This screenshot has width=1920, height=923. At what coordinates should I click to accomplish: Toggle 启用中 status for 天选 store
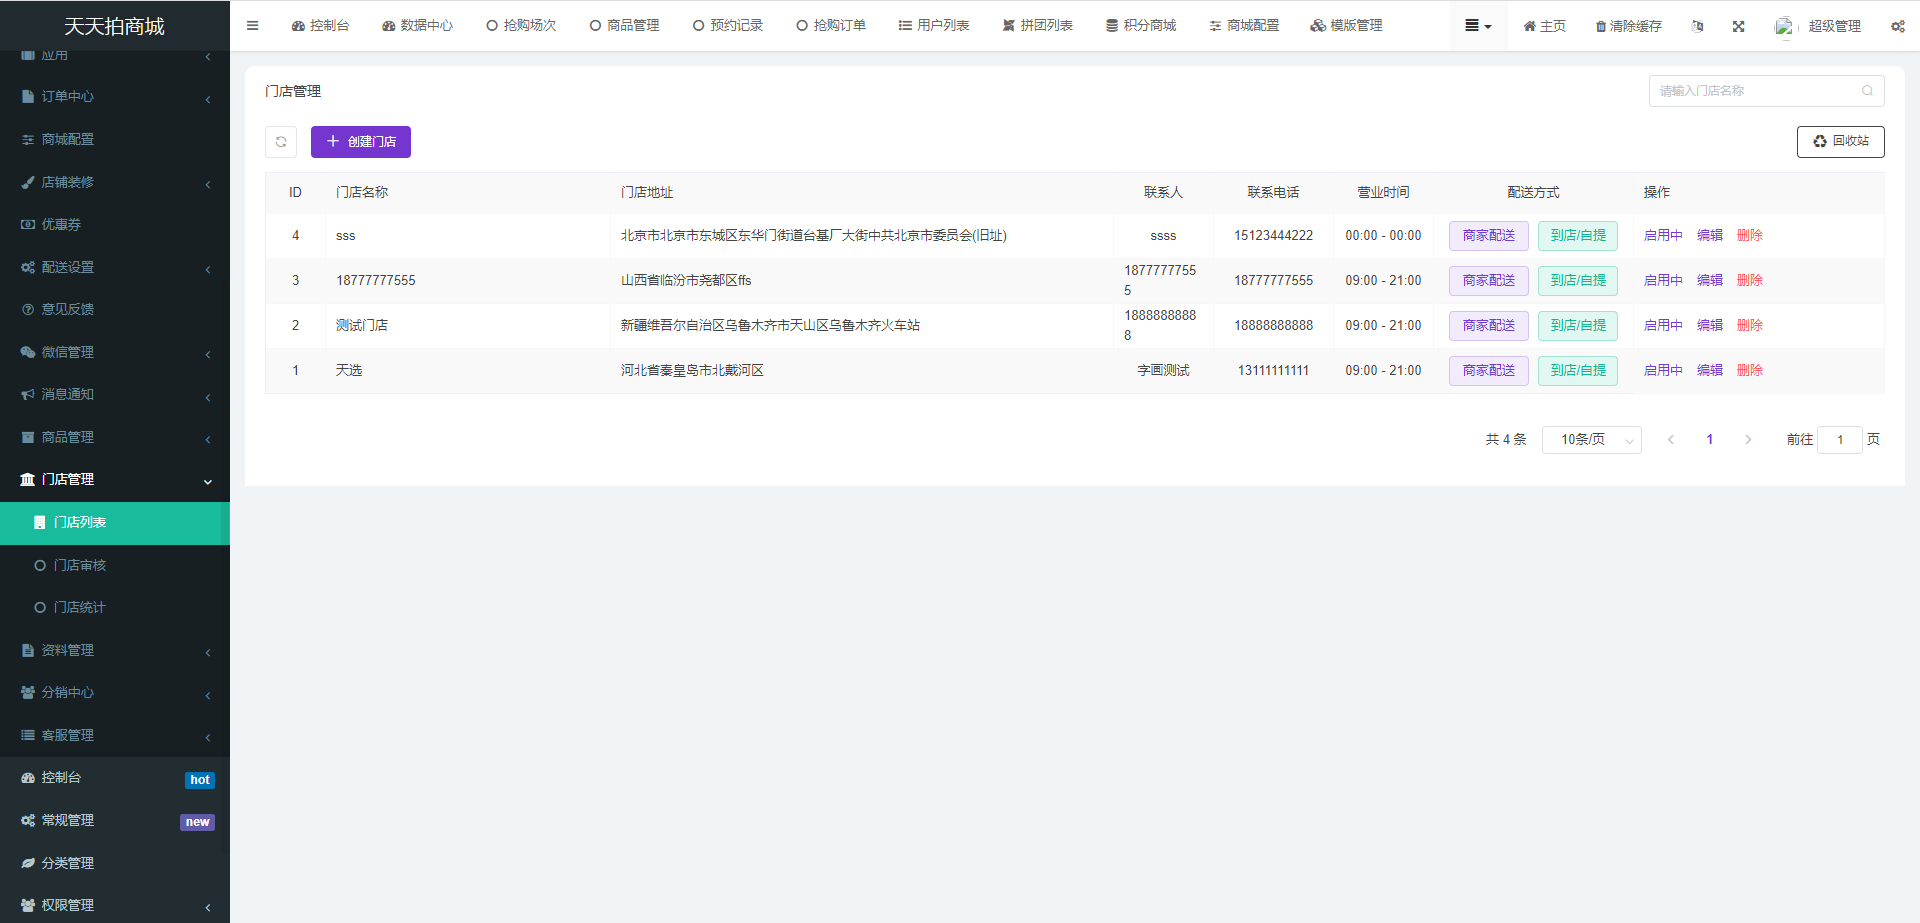(x=1662, y=371)
